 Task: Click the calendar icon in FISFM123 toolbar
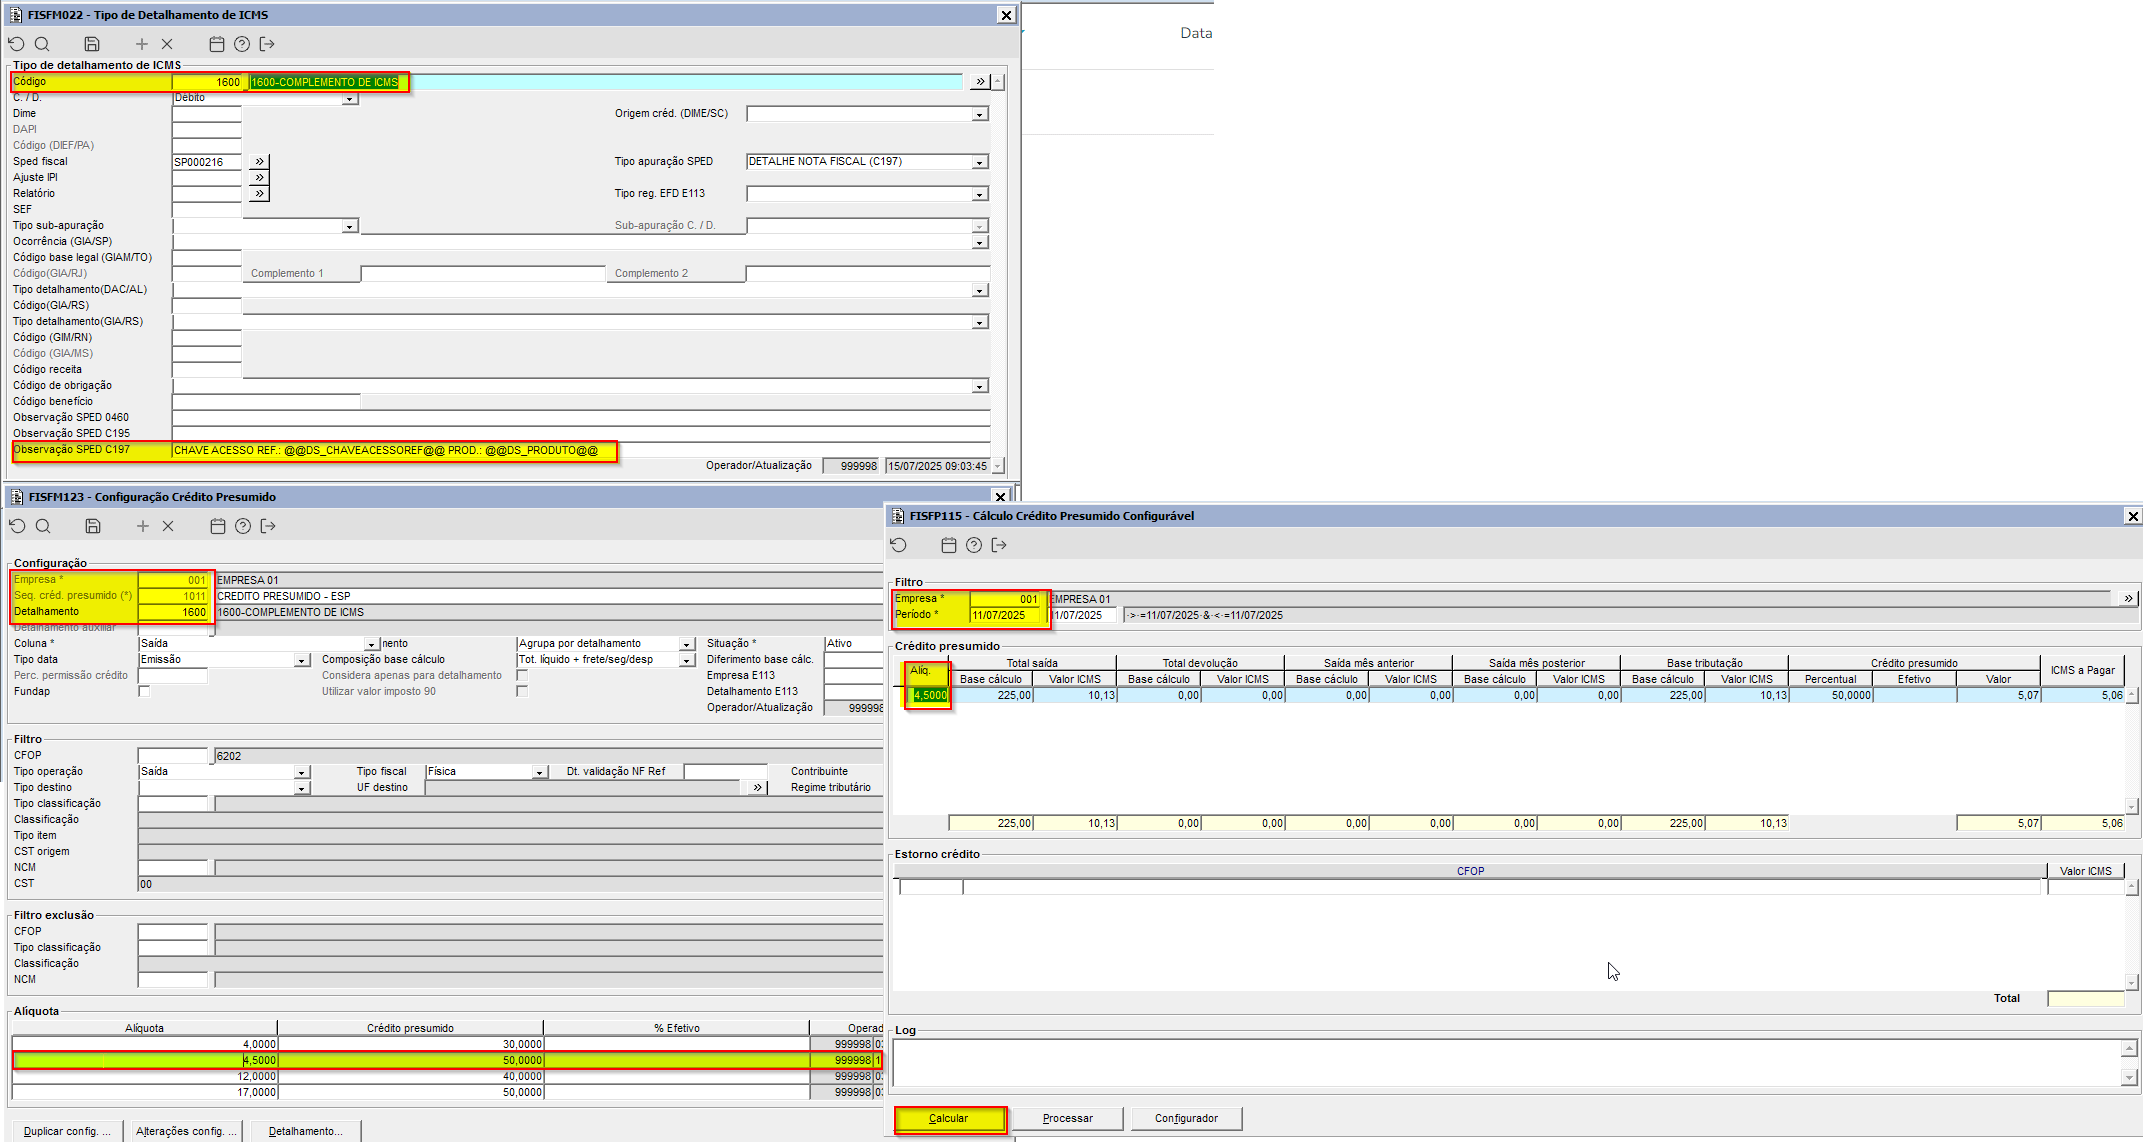pos(218,526)
